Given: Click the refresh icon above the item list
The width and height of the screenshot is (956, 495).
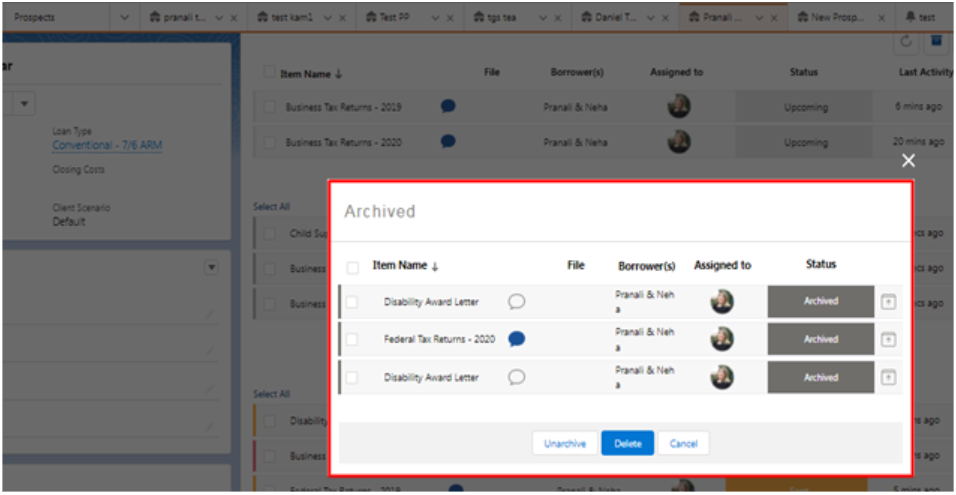Looking at the screenshot, I should (x=905, y=41).
